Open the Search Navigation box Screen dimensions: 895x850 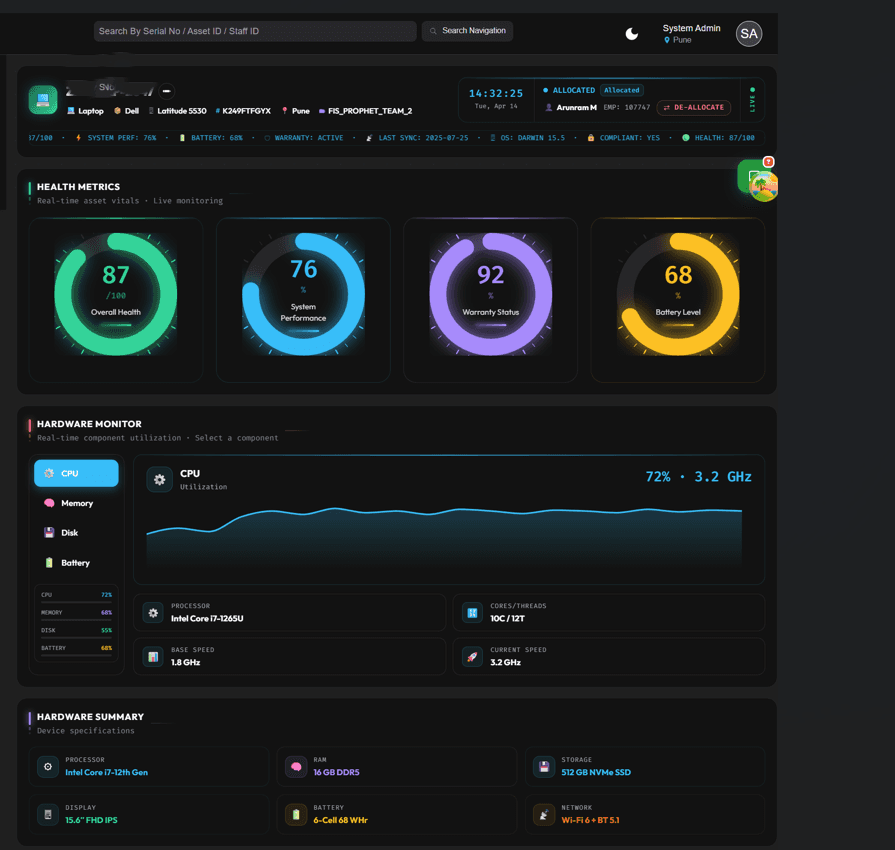click(x=467, y=31)
